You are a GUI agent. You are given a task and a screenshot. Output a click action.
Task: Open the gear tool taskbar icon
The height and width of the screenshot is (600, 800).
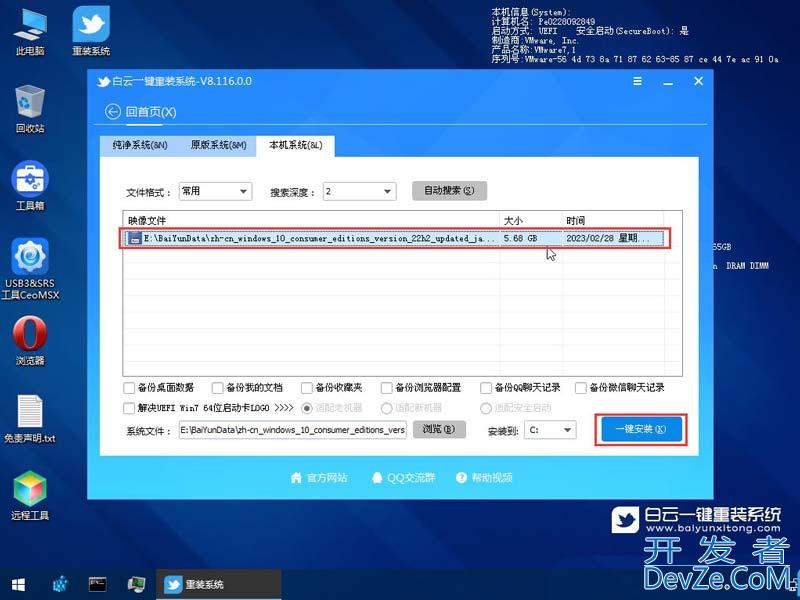pos(60,584)
